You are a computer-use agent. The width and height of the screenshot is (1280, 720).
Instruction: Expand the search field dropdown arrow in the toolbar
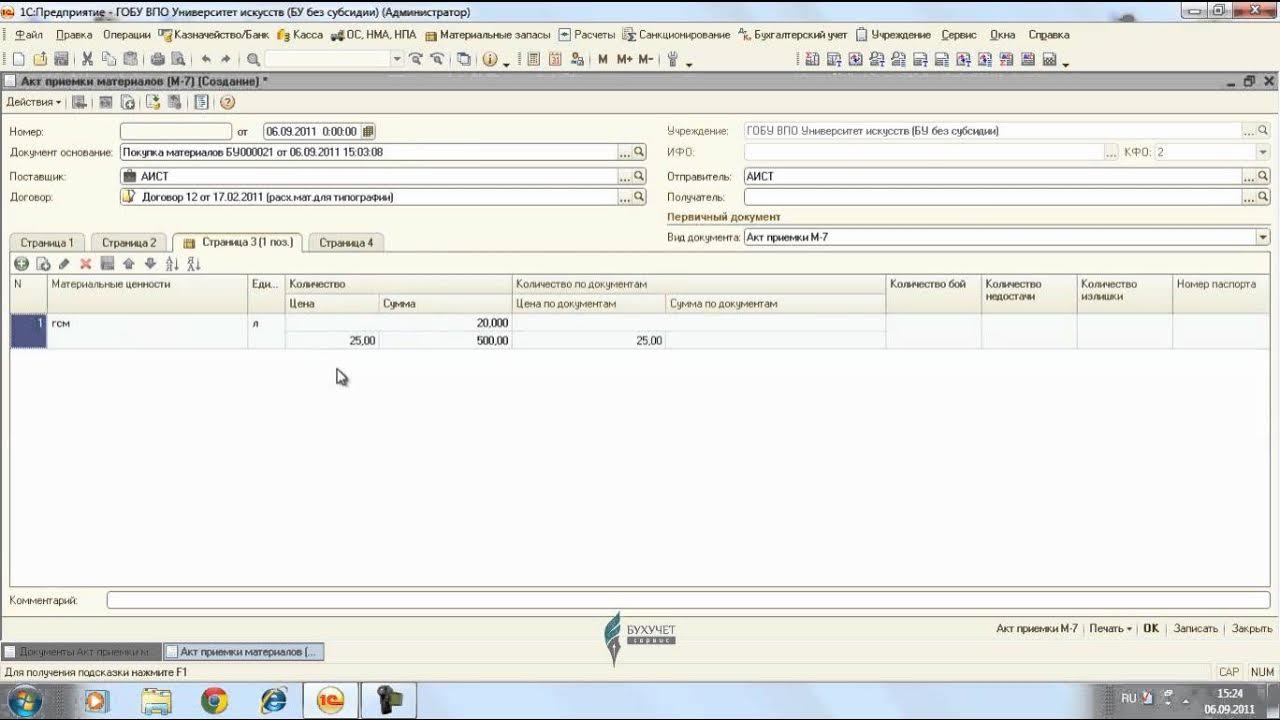click(397, 60)
